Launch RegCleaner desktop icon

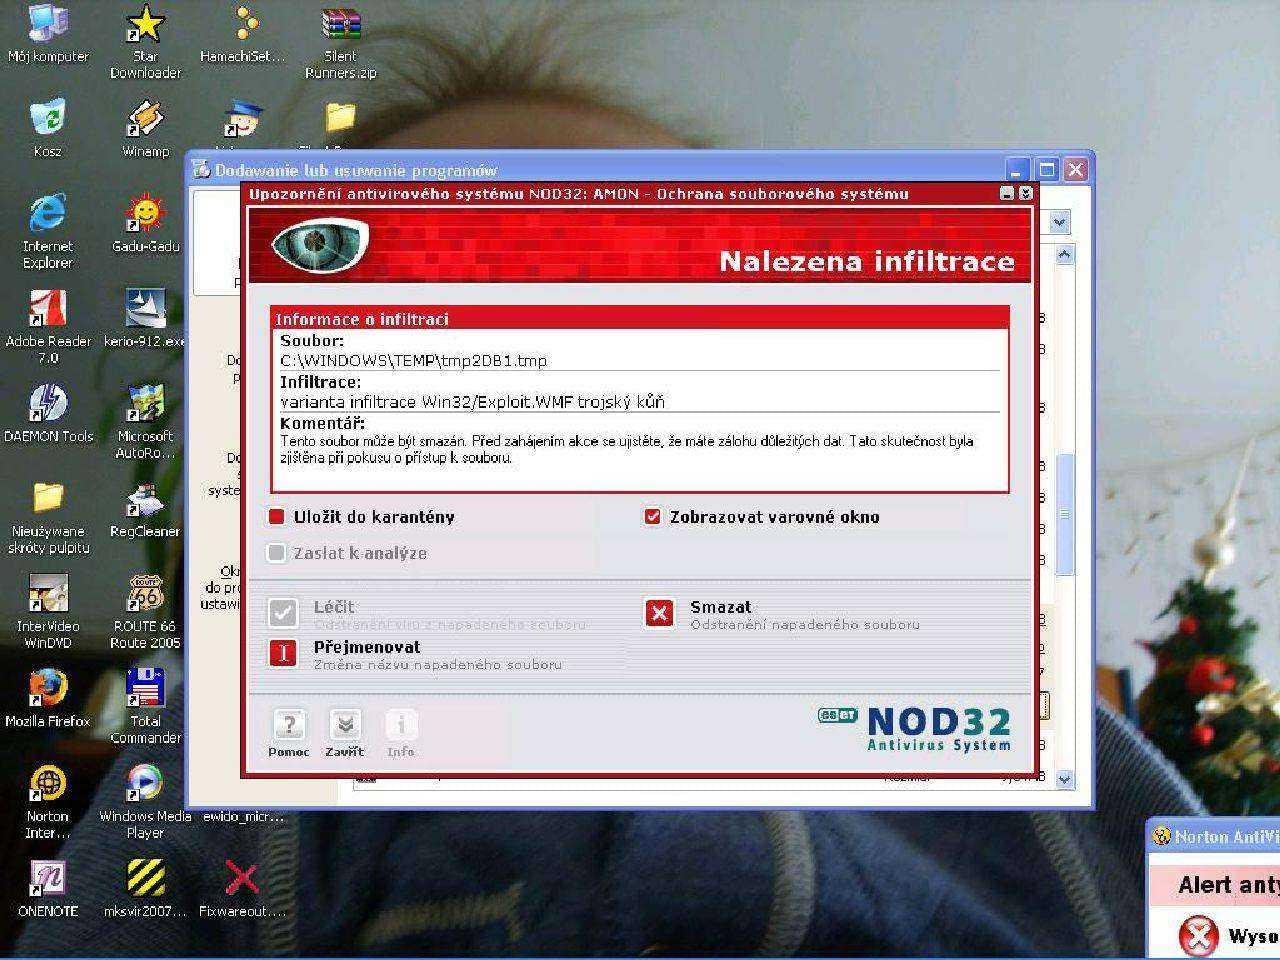click(145, 508)
